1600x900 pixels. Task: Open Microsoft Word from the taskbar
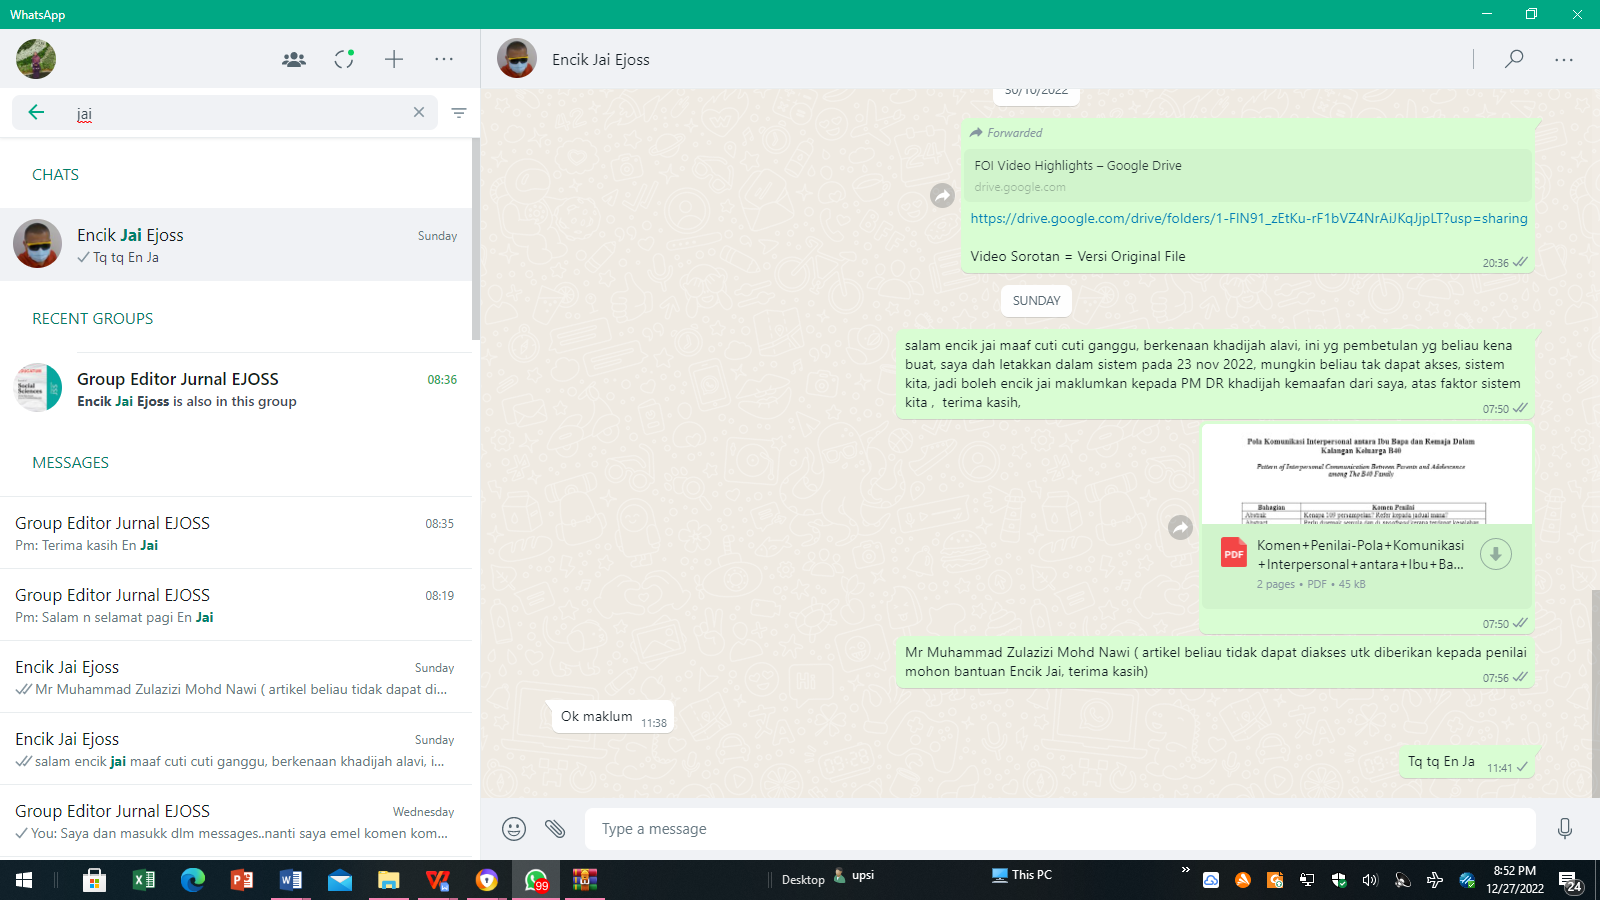pos(290,880)
